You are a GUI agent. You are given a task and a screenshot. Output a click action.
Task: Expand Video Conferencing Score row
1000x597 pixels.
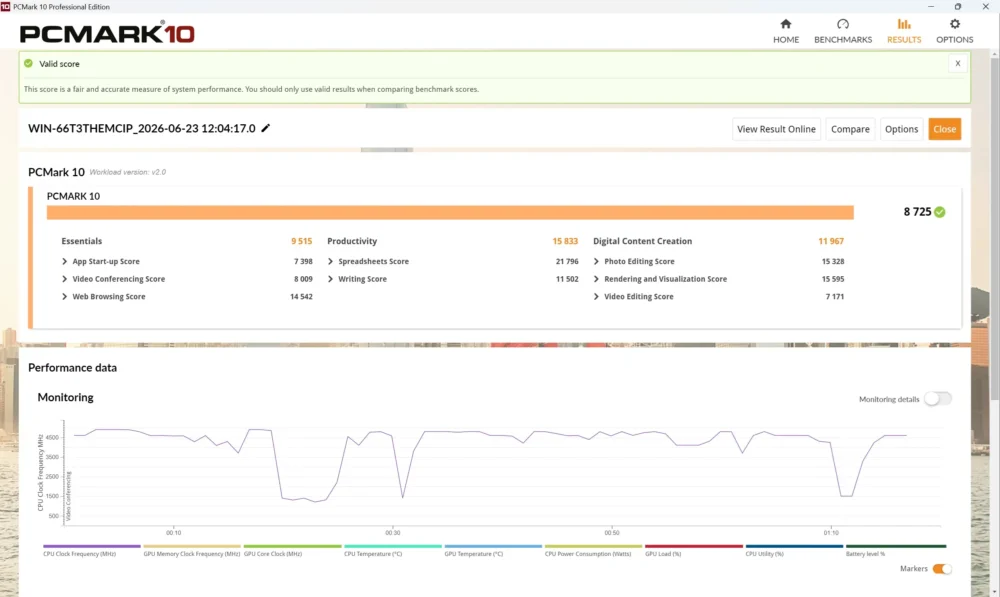[64, 279]
